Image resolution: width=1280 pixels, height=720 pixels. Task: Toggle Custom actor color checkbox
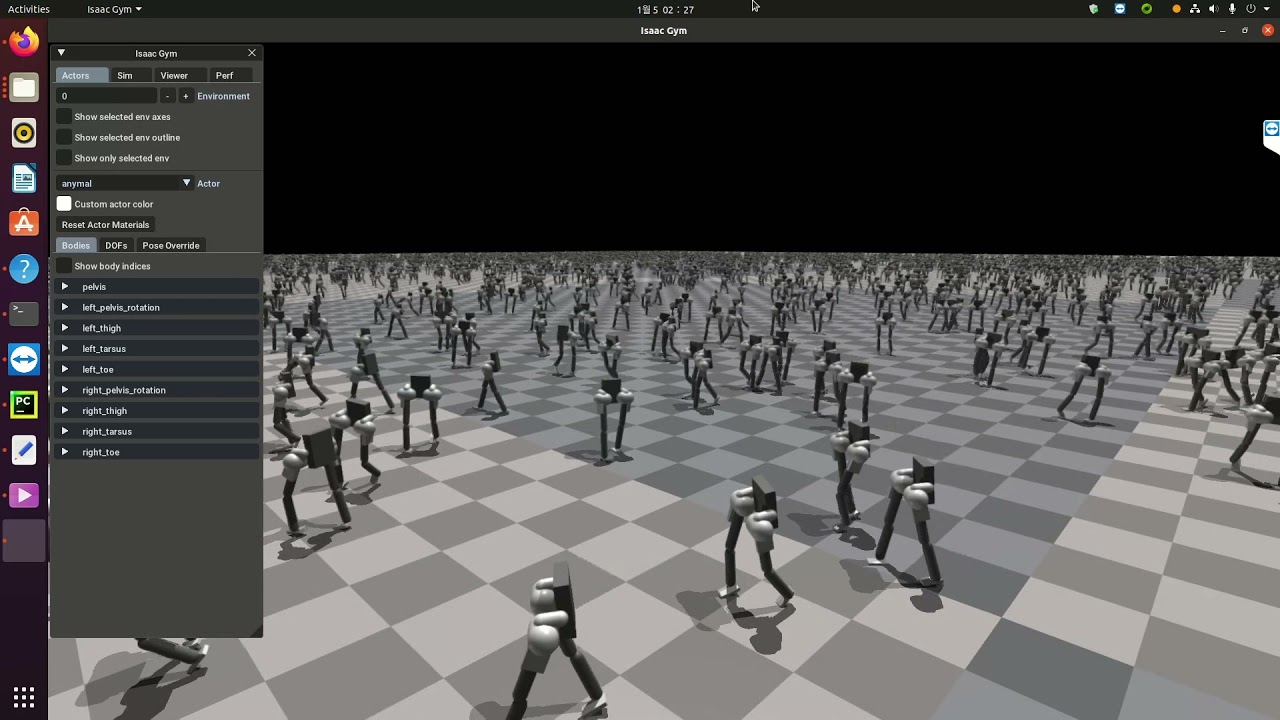point(64,204)
